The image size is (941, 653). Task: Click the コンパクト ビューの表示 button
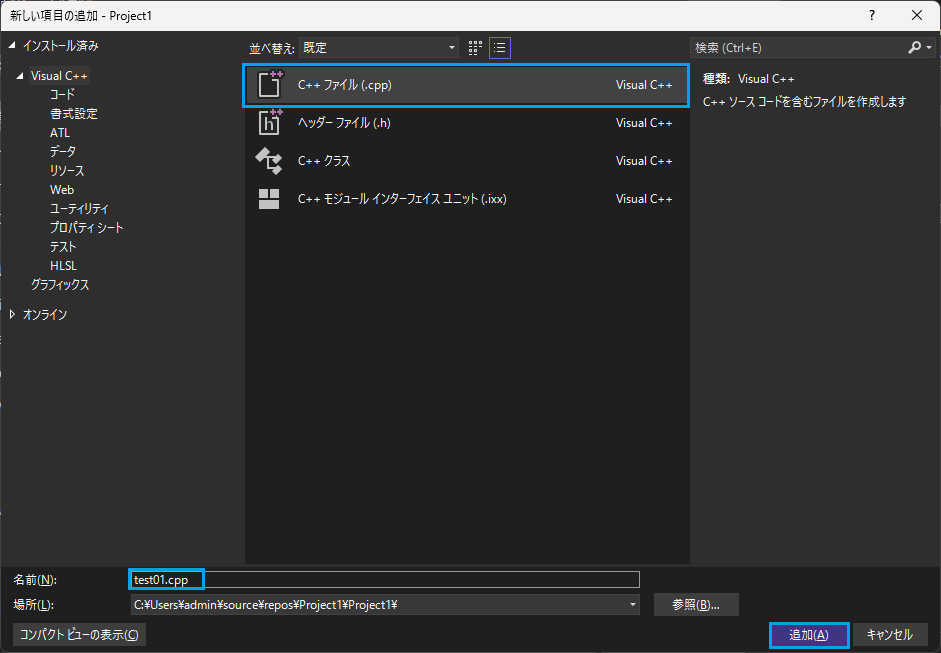pos(79,635)
